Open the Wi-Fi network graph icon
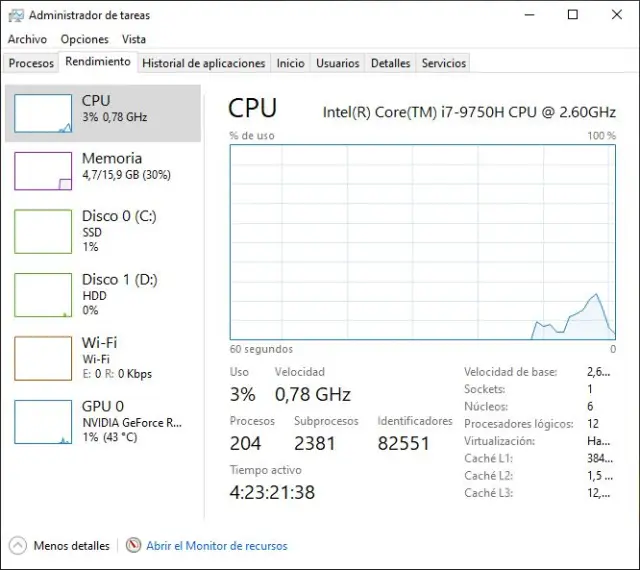The width and height of the screenshot is (640, 570). 43,358
